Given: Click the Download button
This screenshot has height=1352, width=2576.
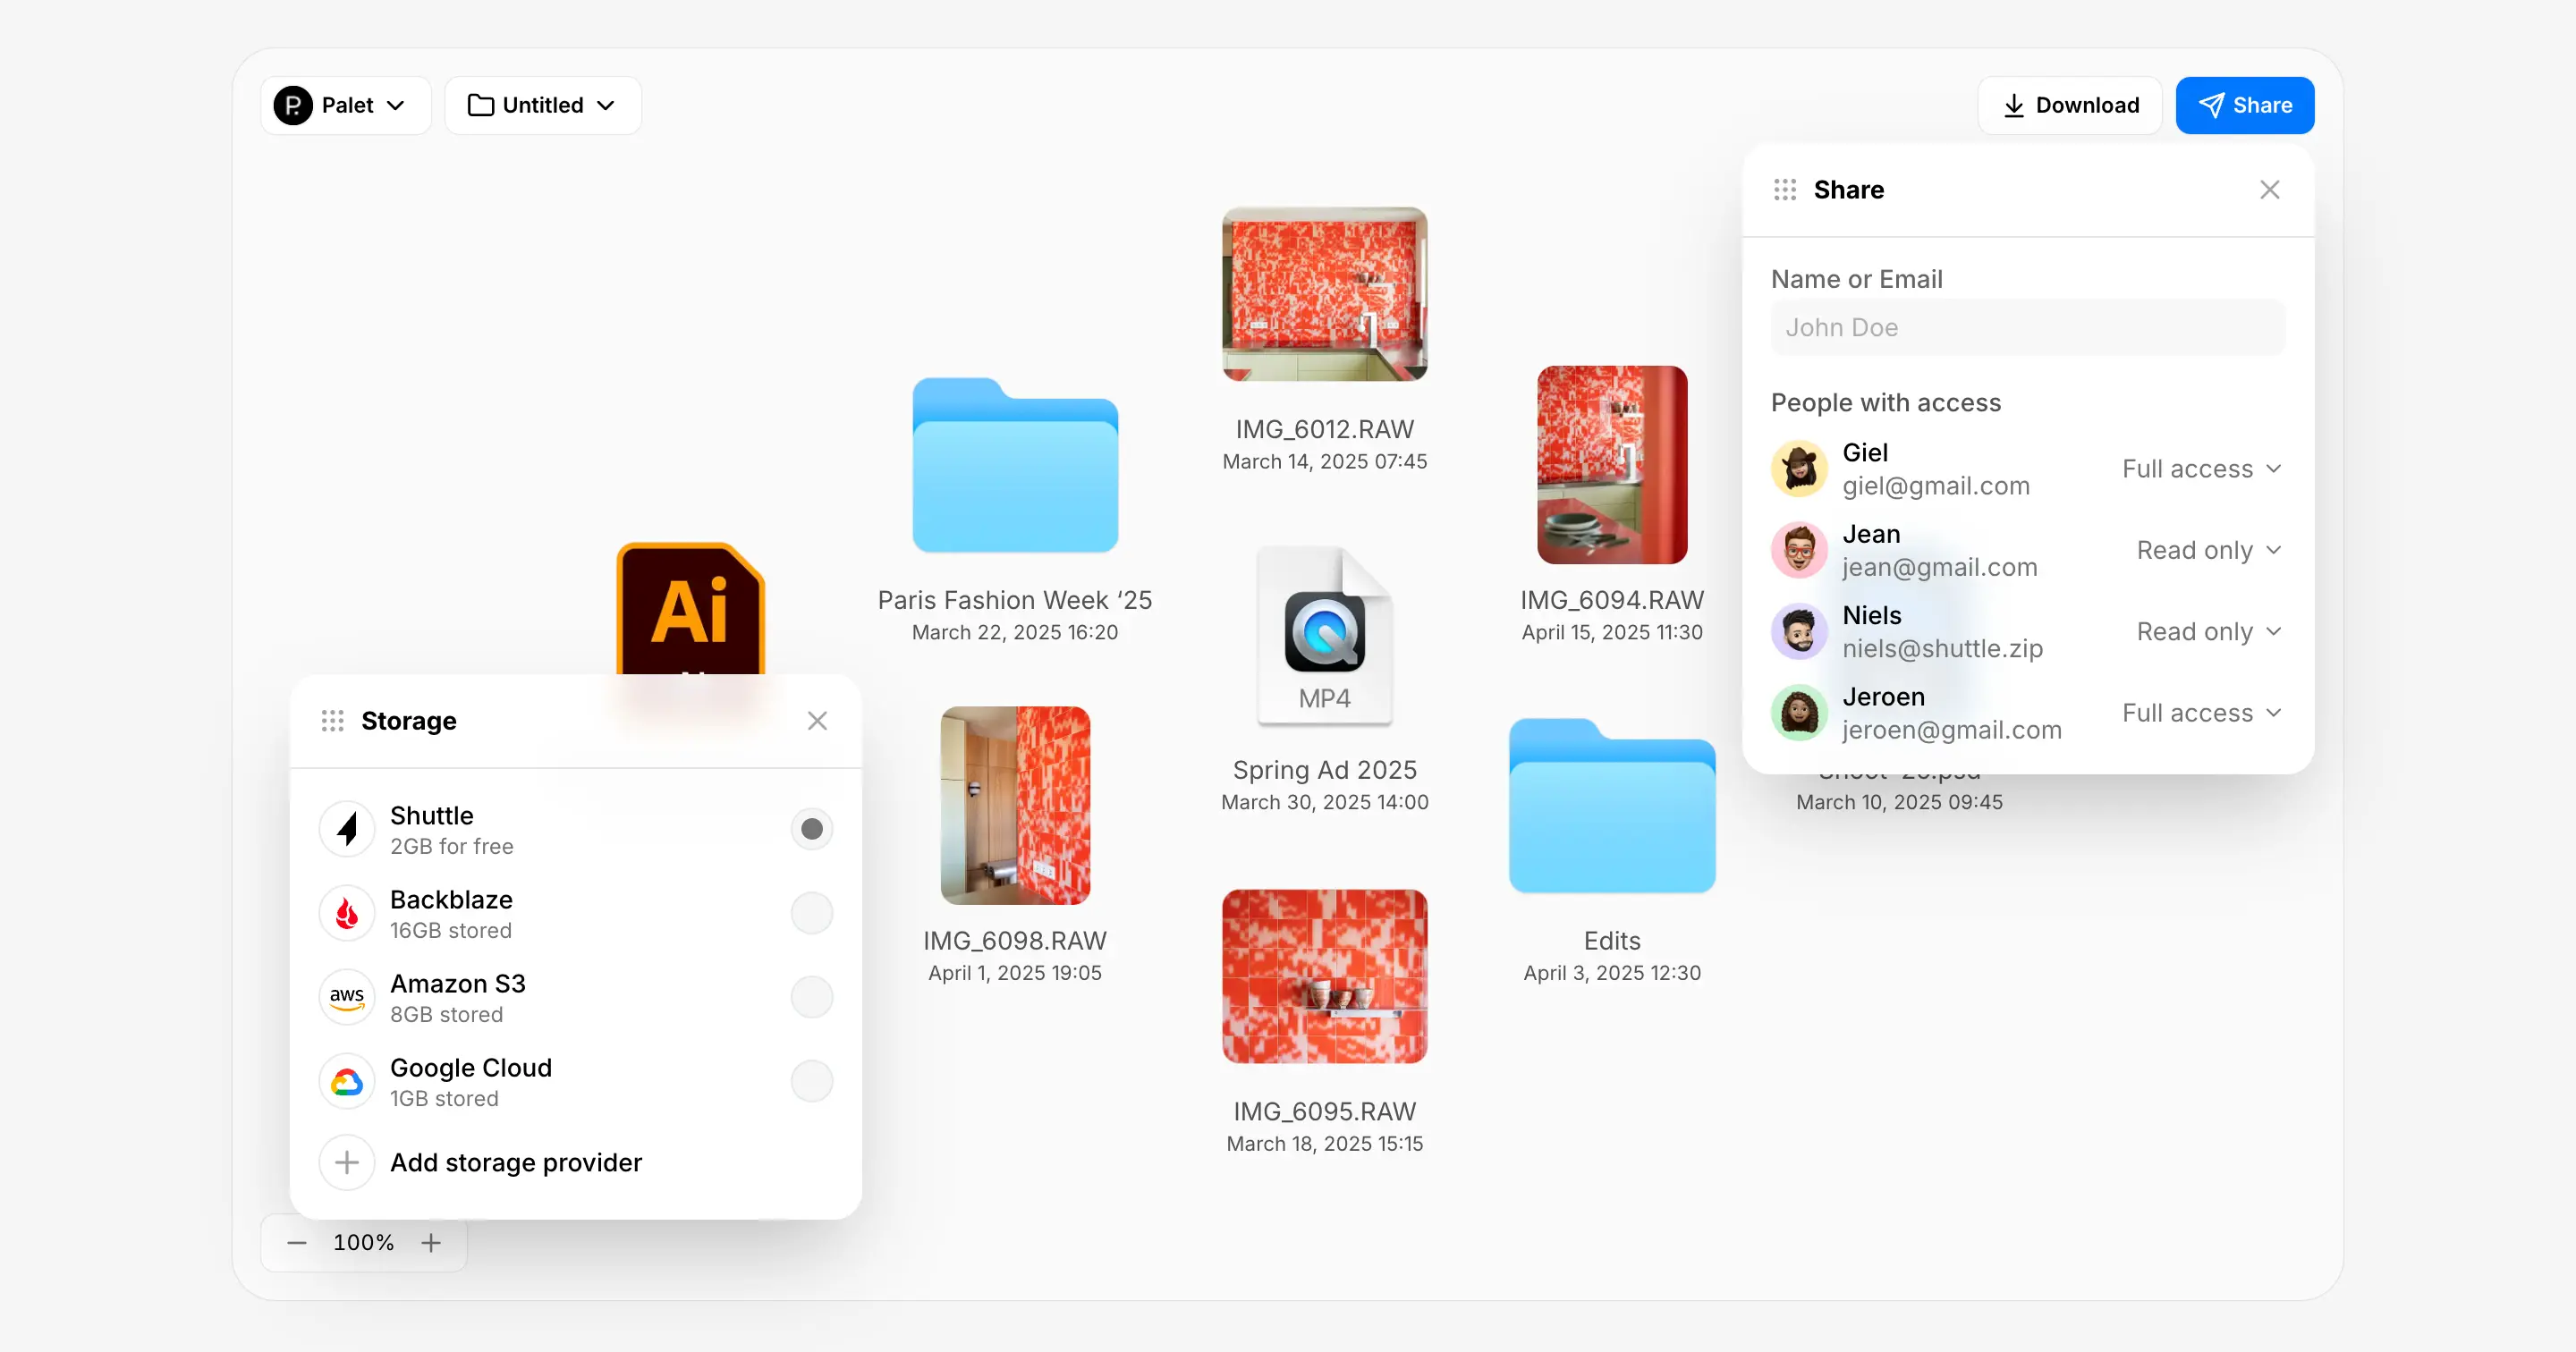Looking at the screenshot, I should coord(2070,105).
